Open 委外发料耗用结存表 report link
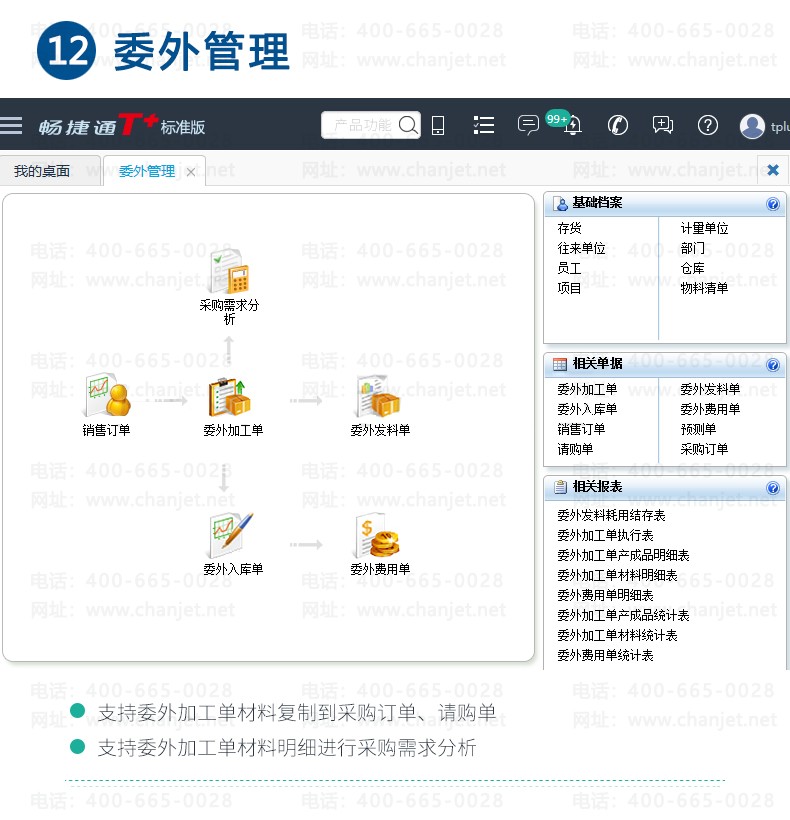Image resolution: width=790 pixels, height=820 pixels. [x=611, y=516]
